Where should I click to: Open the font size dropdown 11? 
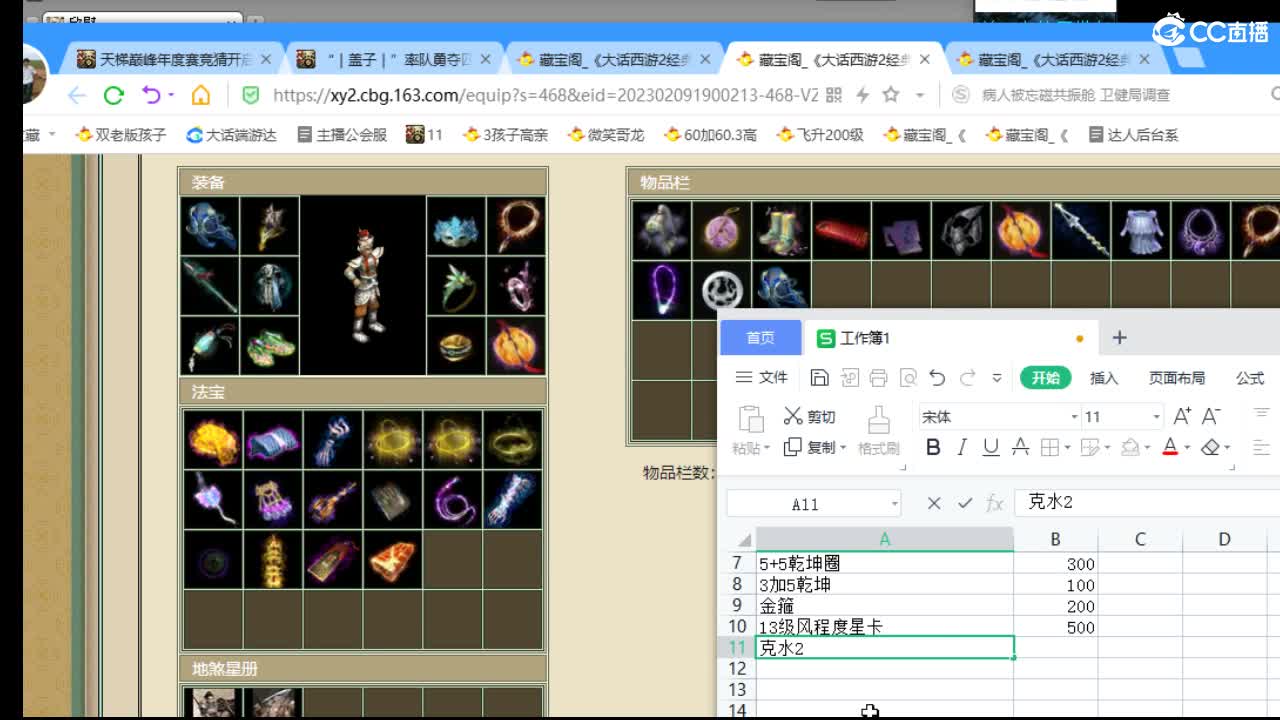point(1156,417)
